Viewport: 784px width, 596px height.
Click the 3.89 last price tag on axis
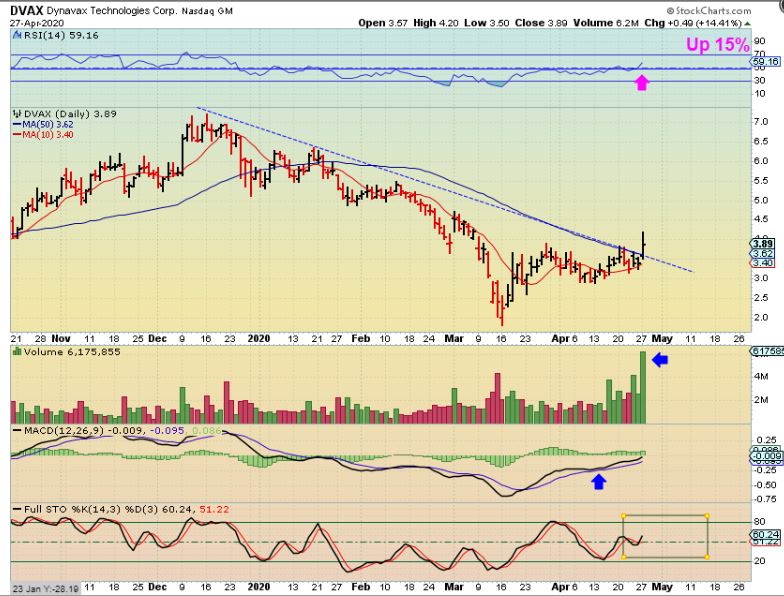[x=764, y=244]
